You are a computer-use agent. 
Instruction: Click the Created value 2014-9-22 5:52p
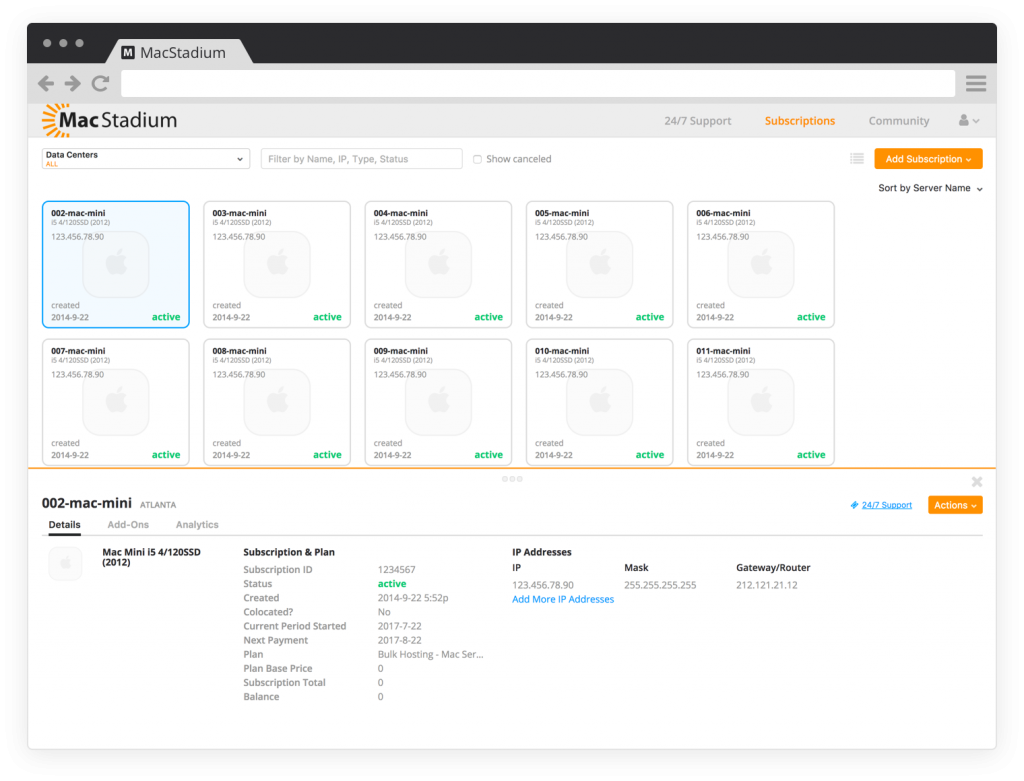click(x=413, y=598)
